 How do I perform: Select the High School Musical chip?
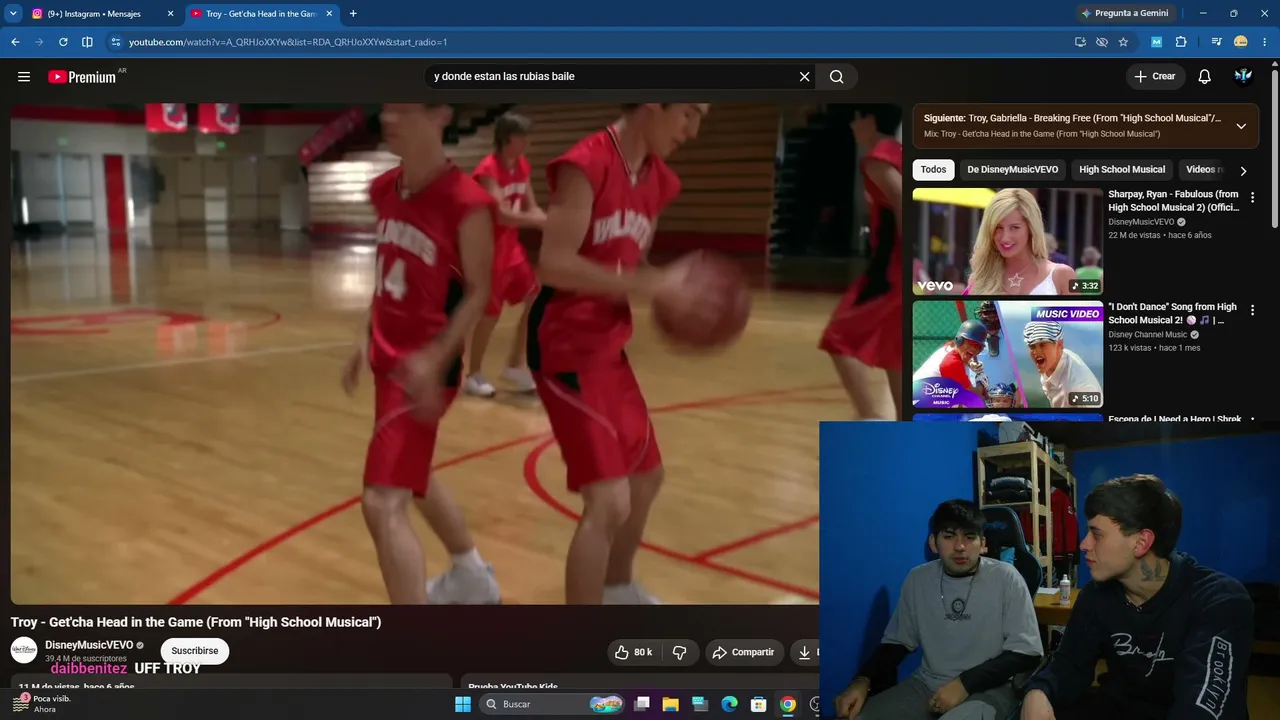click(x=1122, y=170)
